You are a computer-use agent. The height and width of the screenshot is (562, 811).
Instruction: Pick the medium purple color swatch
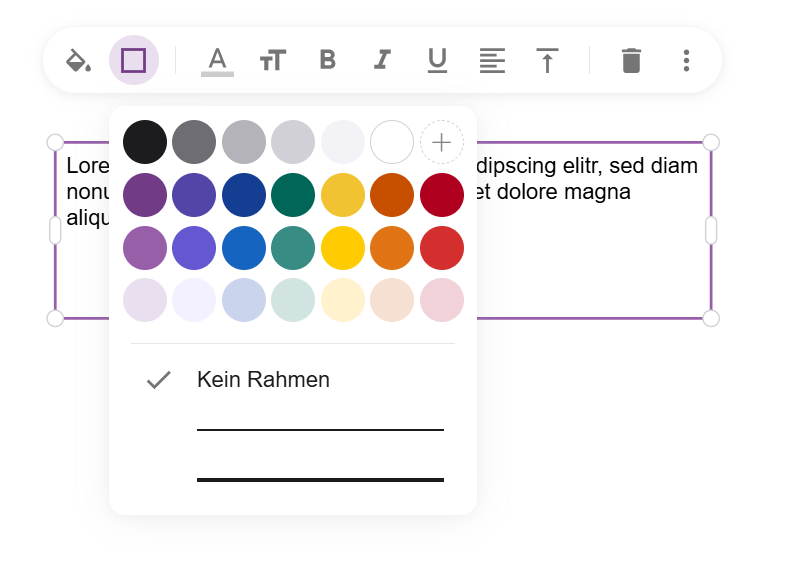point(145,248)
